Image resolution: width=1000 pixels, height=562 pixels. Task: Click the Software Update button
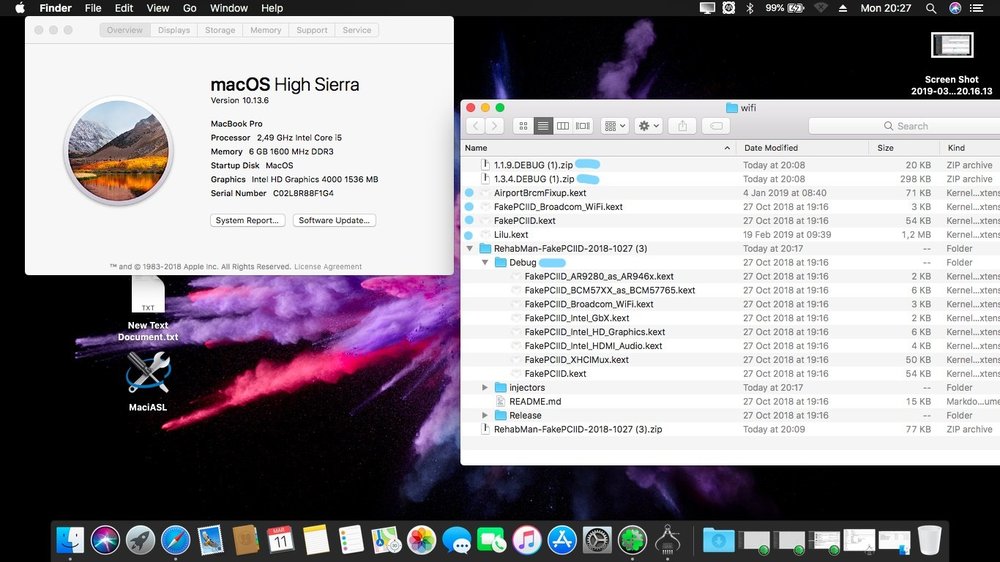tap(334, 220)
